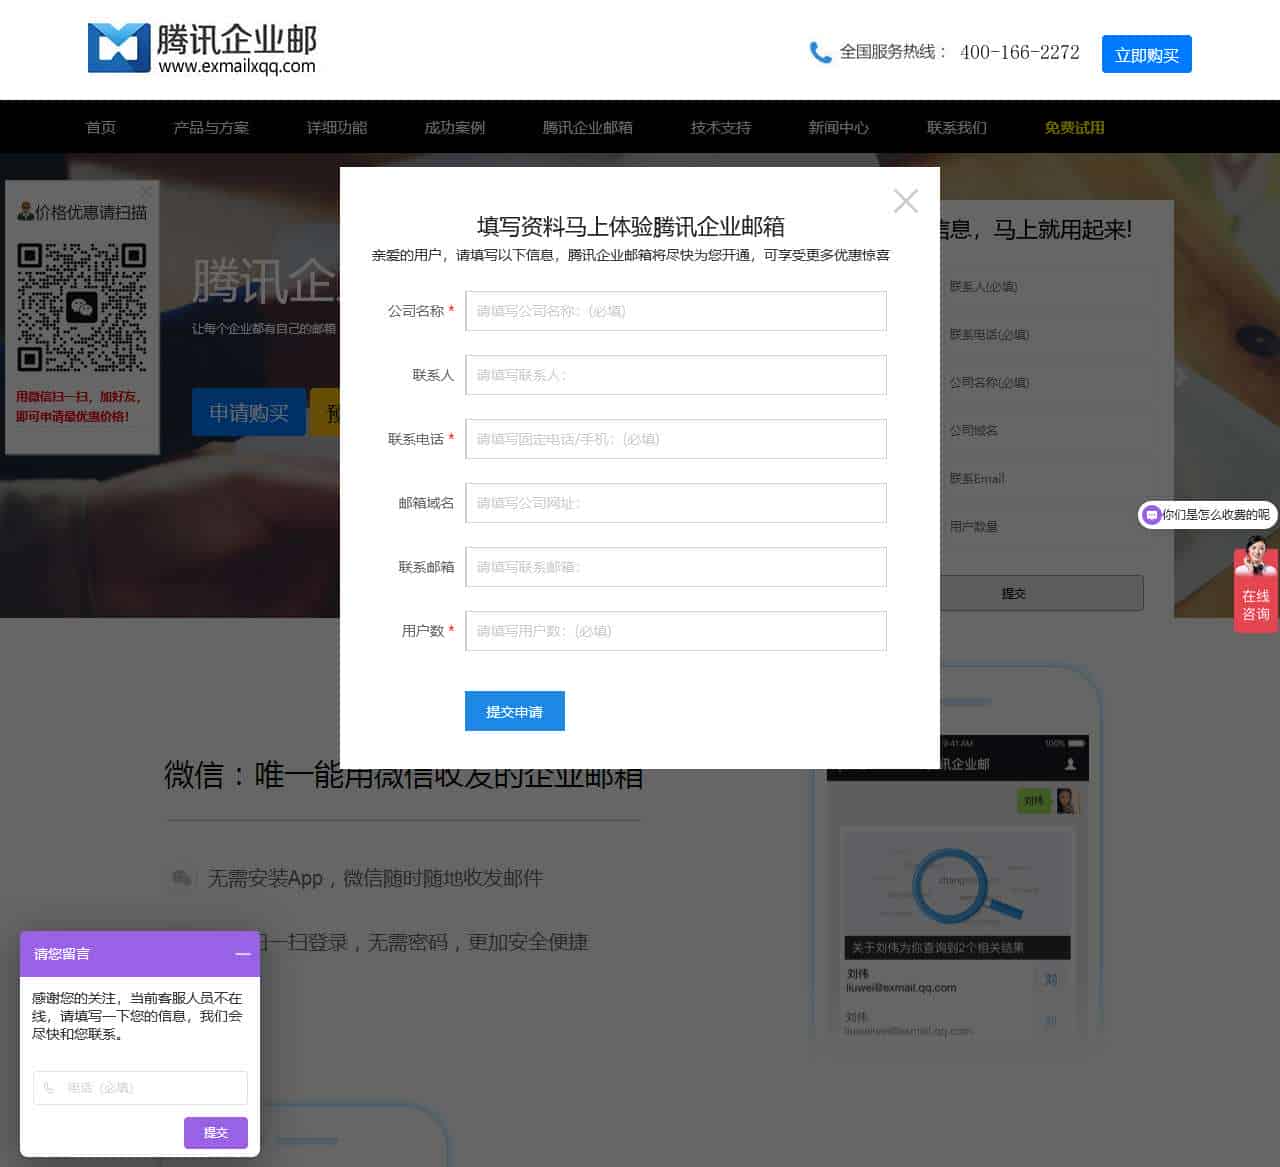Go to 联系我们 page
Image resolution: width=1280 pixels, height=1167 pixels.
coord(957,127)
